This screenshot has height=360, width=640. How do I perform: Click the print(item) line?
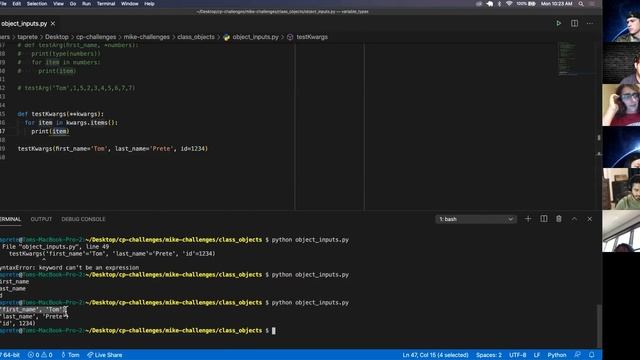(50, 131)
